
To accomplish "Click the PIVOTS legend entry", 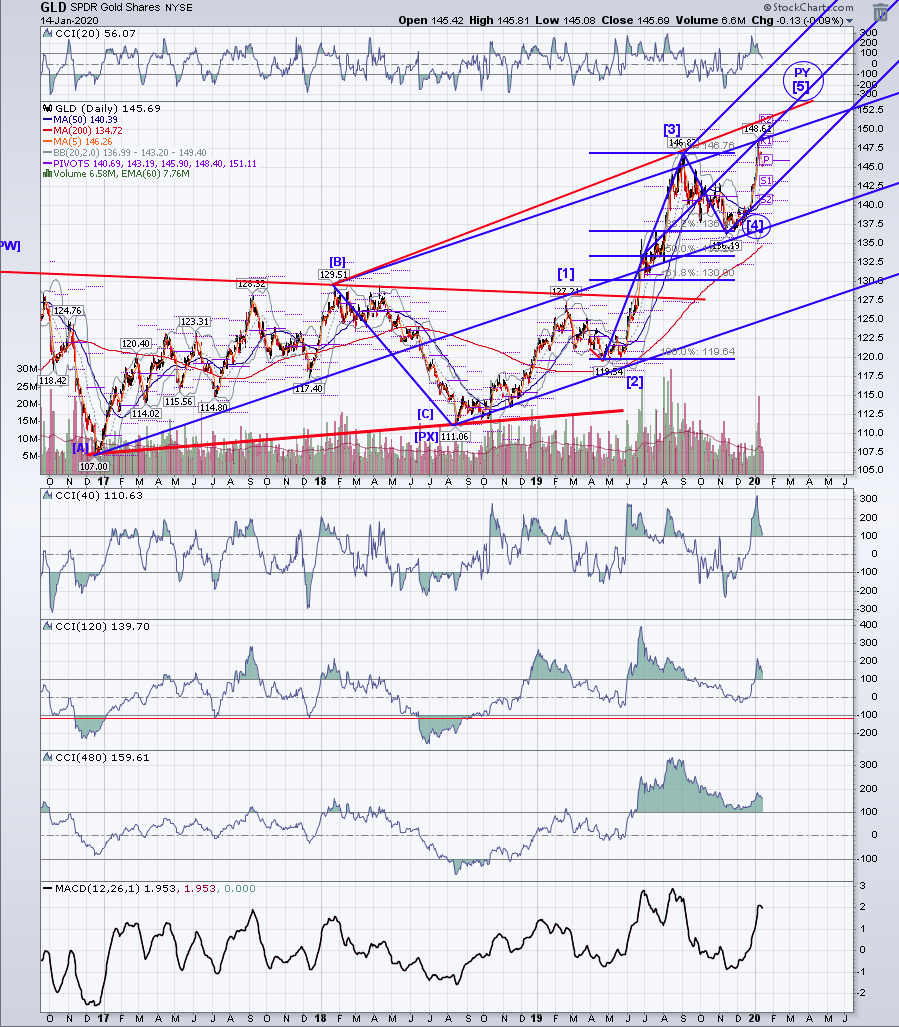I will pos(150,163).
